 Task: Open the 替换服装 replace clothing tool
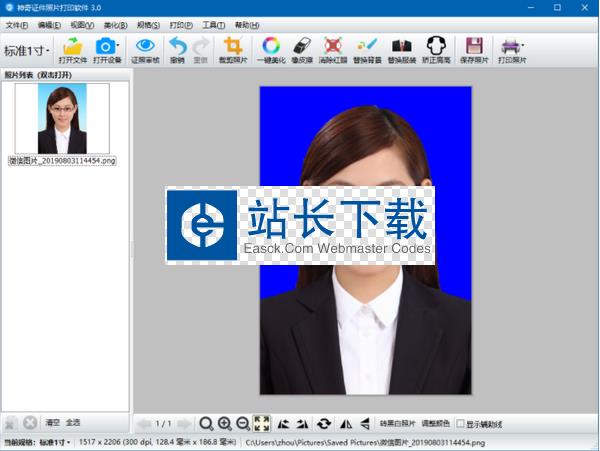(401, 46)
